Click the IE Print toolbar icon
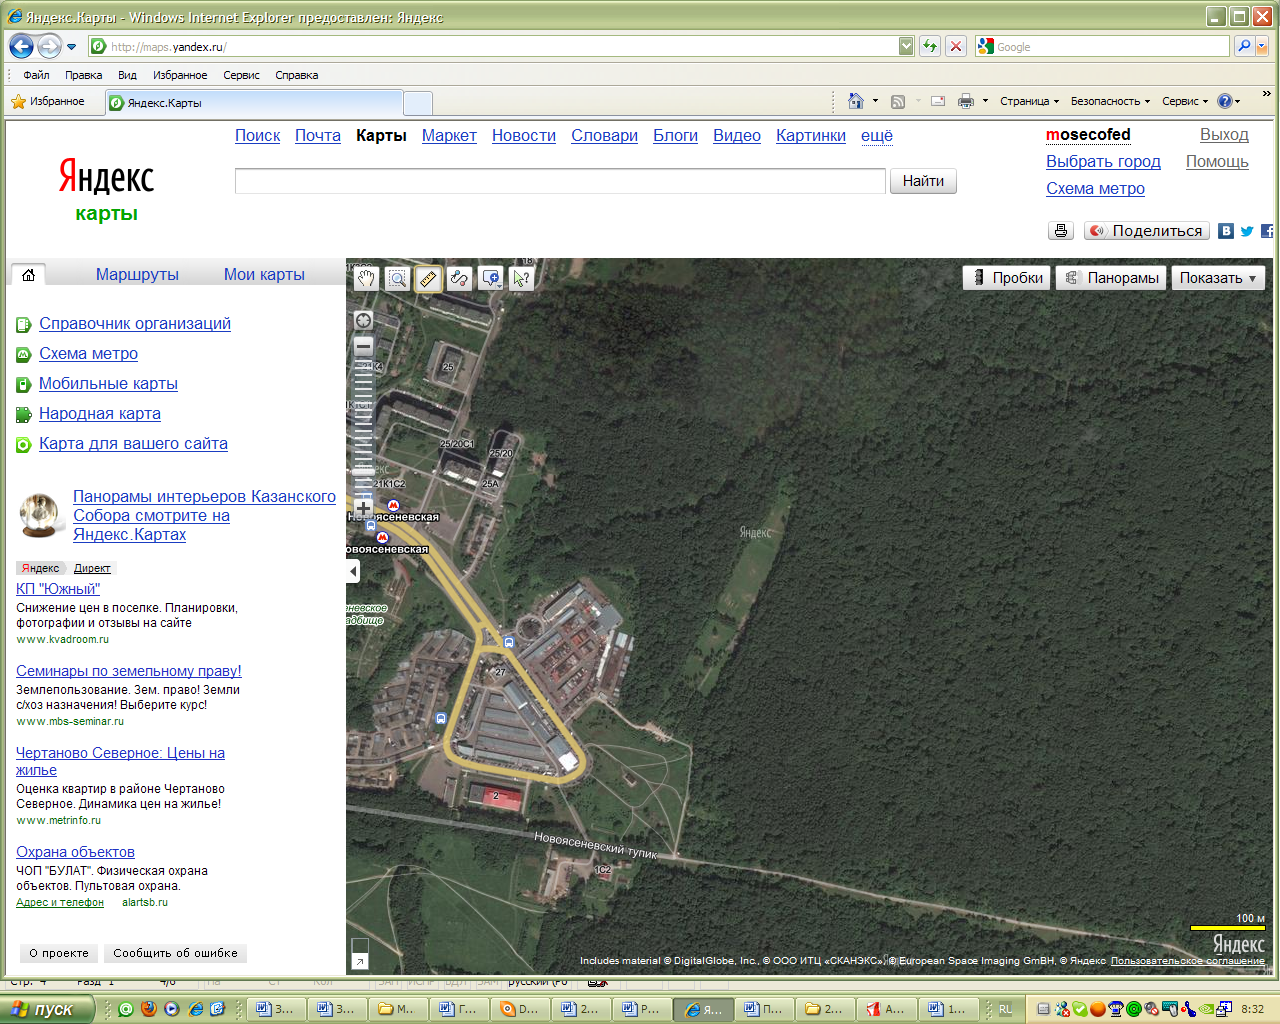This screenshot has height=1024, width=1280. [966, 101]
